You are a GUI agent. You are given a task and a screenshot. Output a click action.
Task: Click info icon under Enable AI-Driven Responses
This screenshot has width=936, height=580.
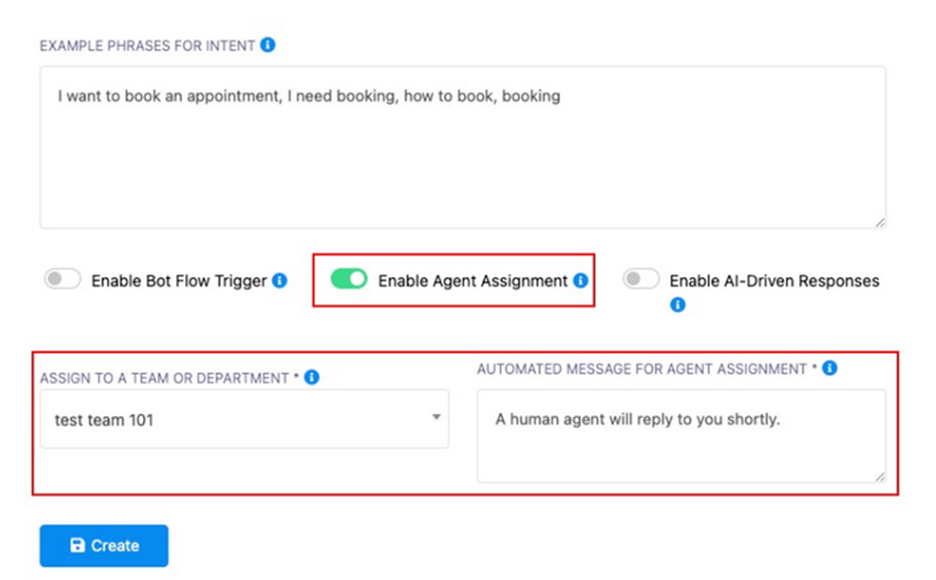tap(678, 304)
